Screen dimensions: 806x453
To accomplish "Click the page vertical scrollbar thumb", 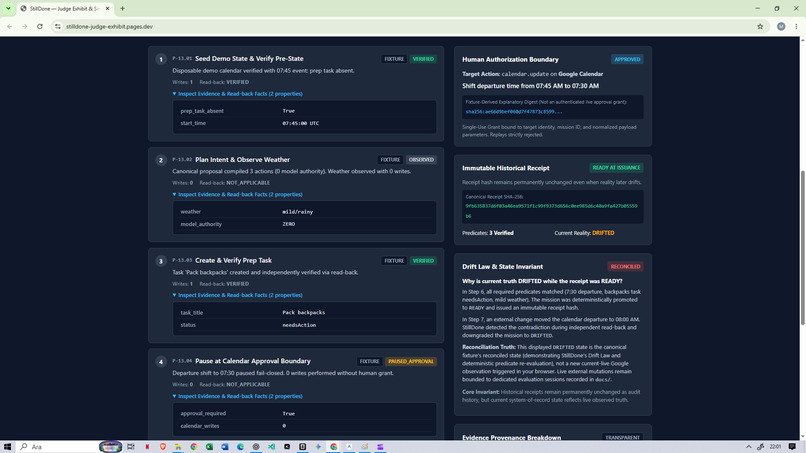I will pyautogui.click(x=802, y=247).
